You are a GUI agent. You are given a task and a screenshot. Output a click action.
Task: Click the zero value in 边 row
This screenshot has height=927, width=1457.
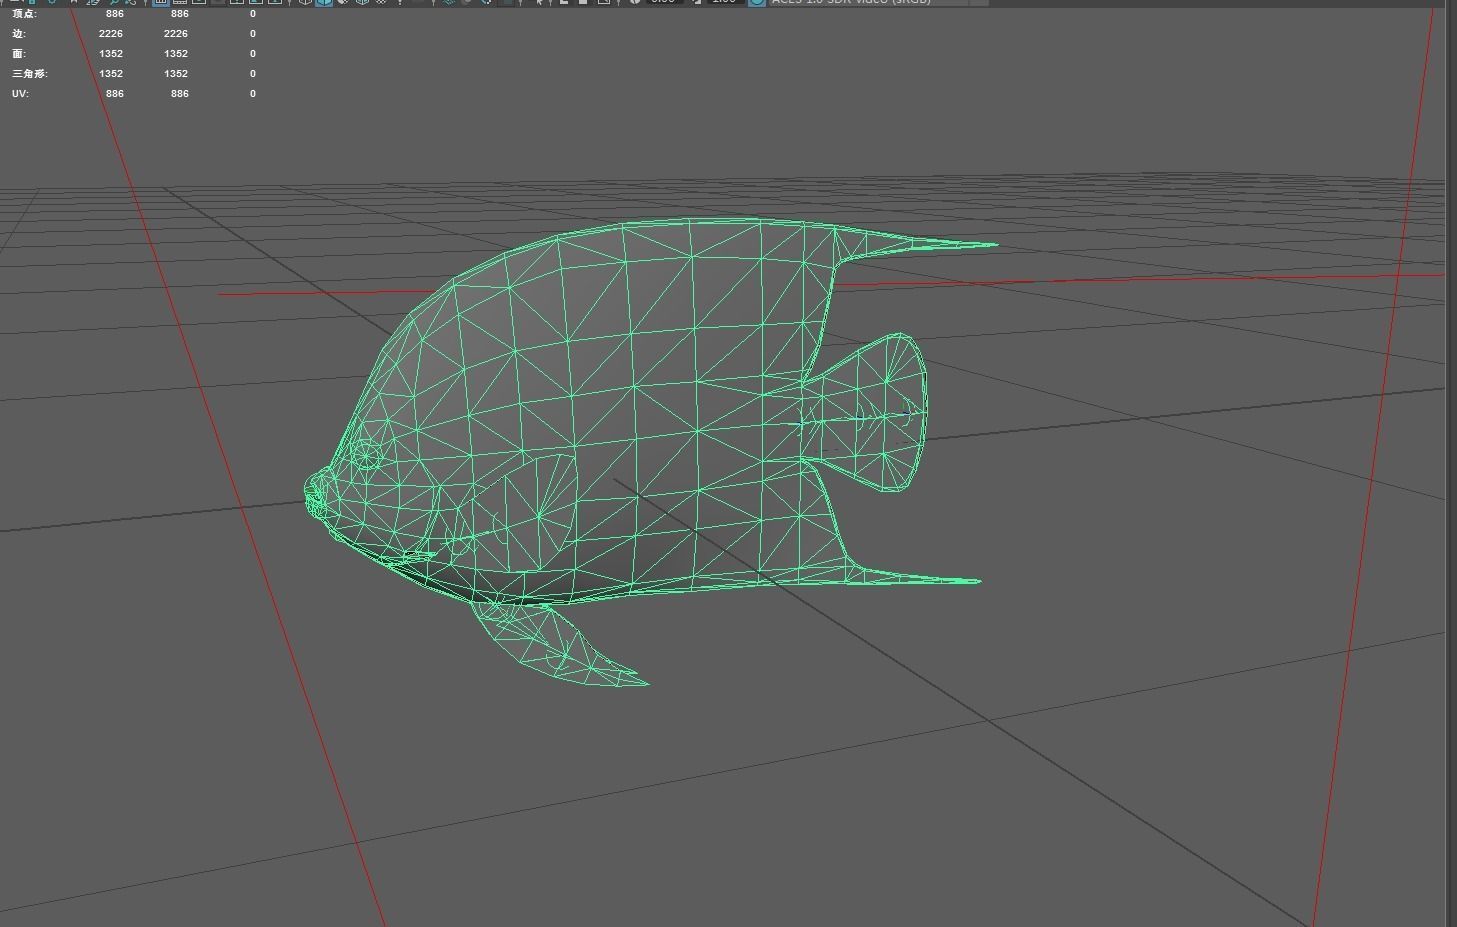(x=253, y=34)
